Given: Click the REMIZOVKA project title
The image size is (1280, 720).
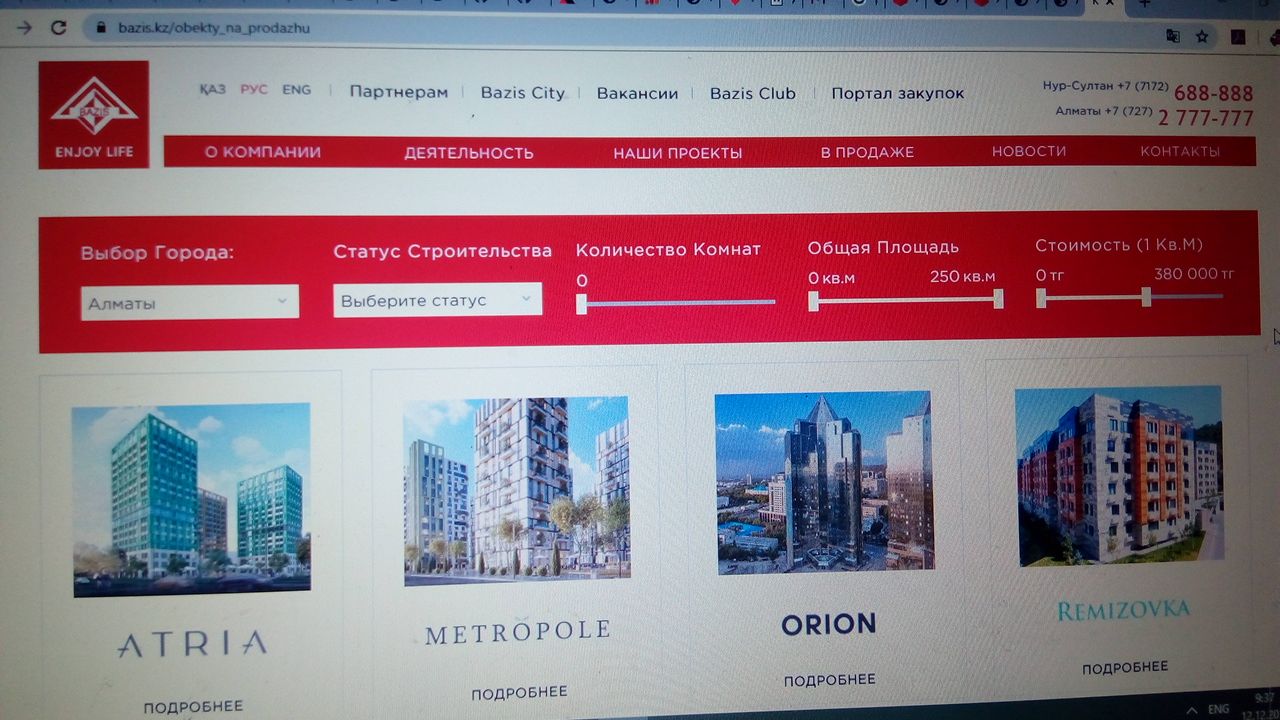Looking at the screenshot, I should (x=1123, y=609).
